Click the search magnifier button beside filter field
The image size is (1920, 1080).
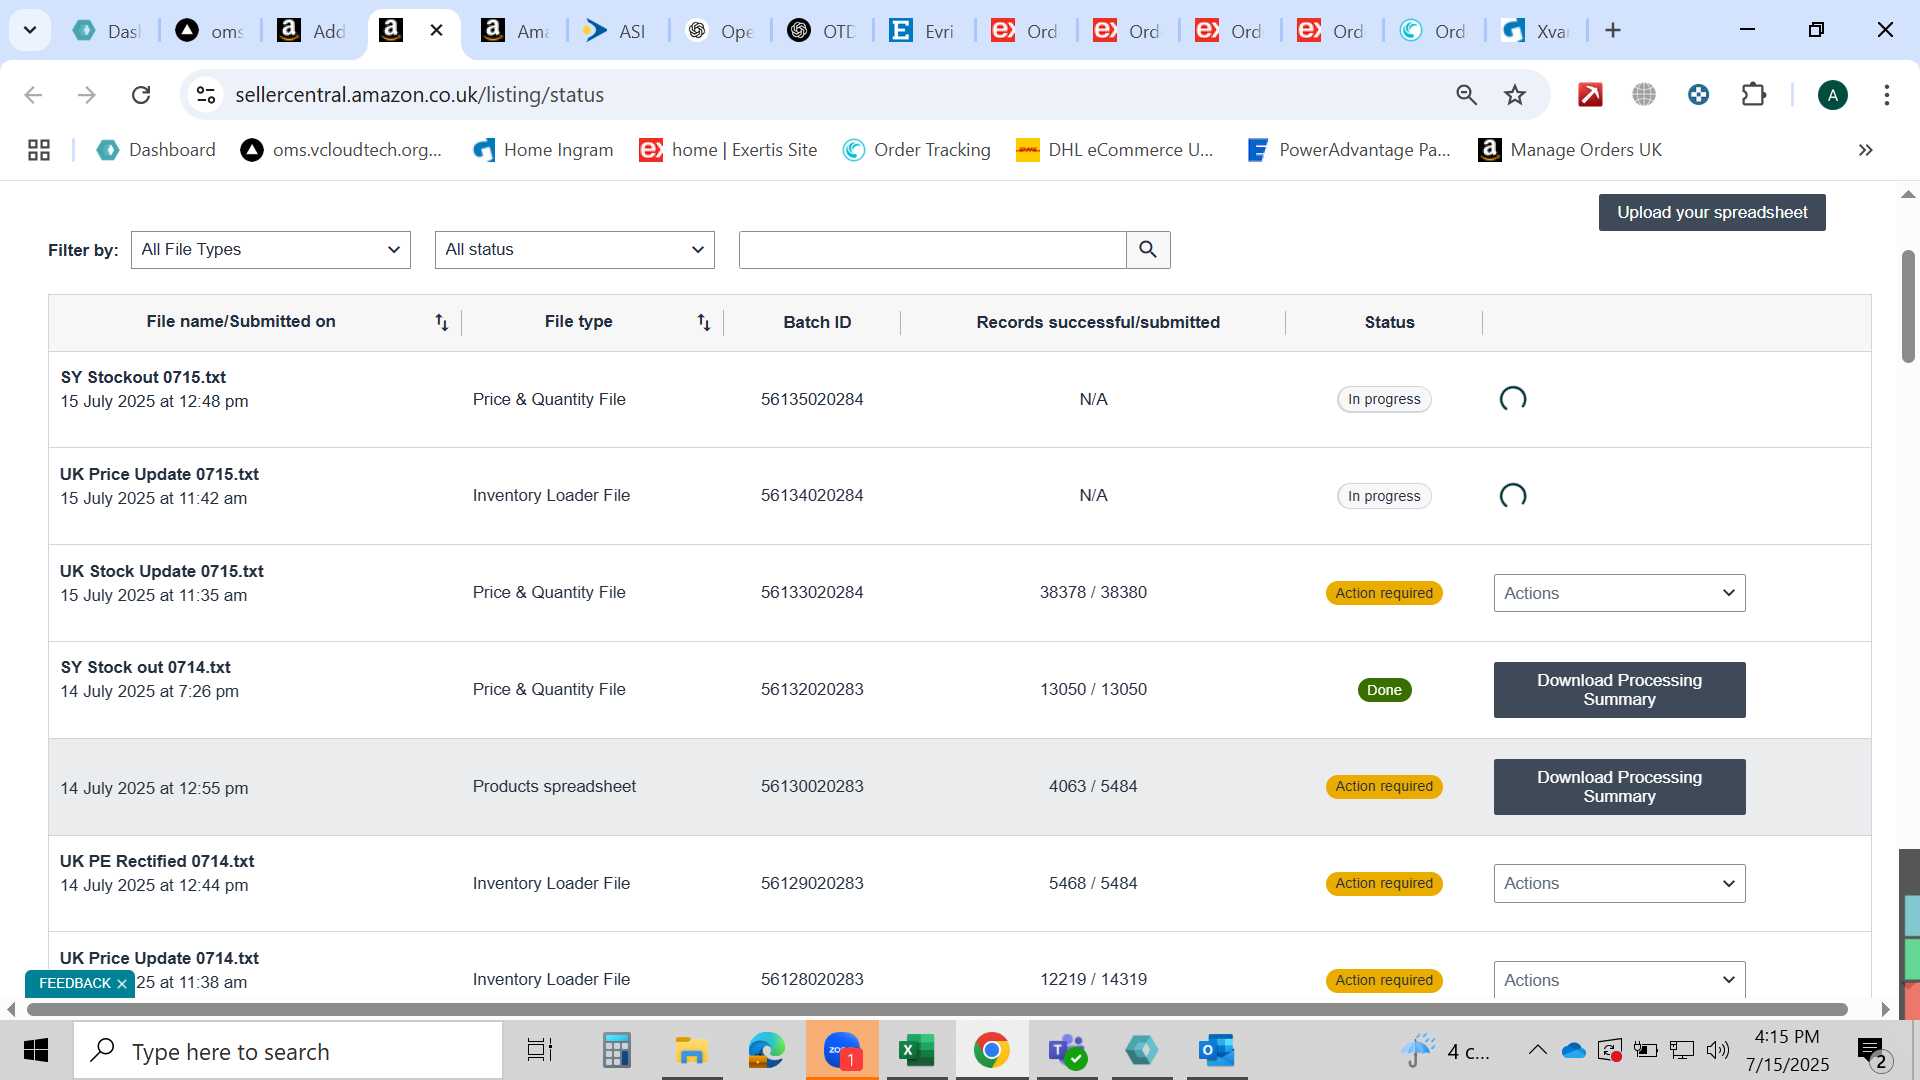[x=1148, y=250]
